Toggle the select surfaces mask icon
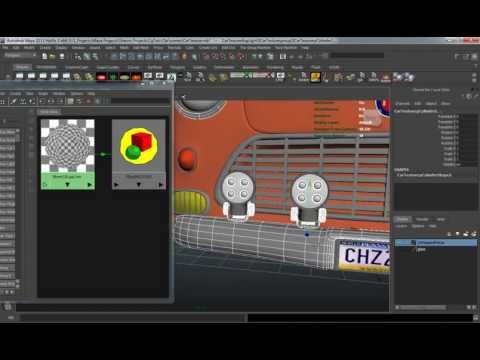This screenshot has height=360, width=480. (140, 56)
